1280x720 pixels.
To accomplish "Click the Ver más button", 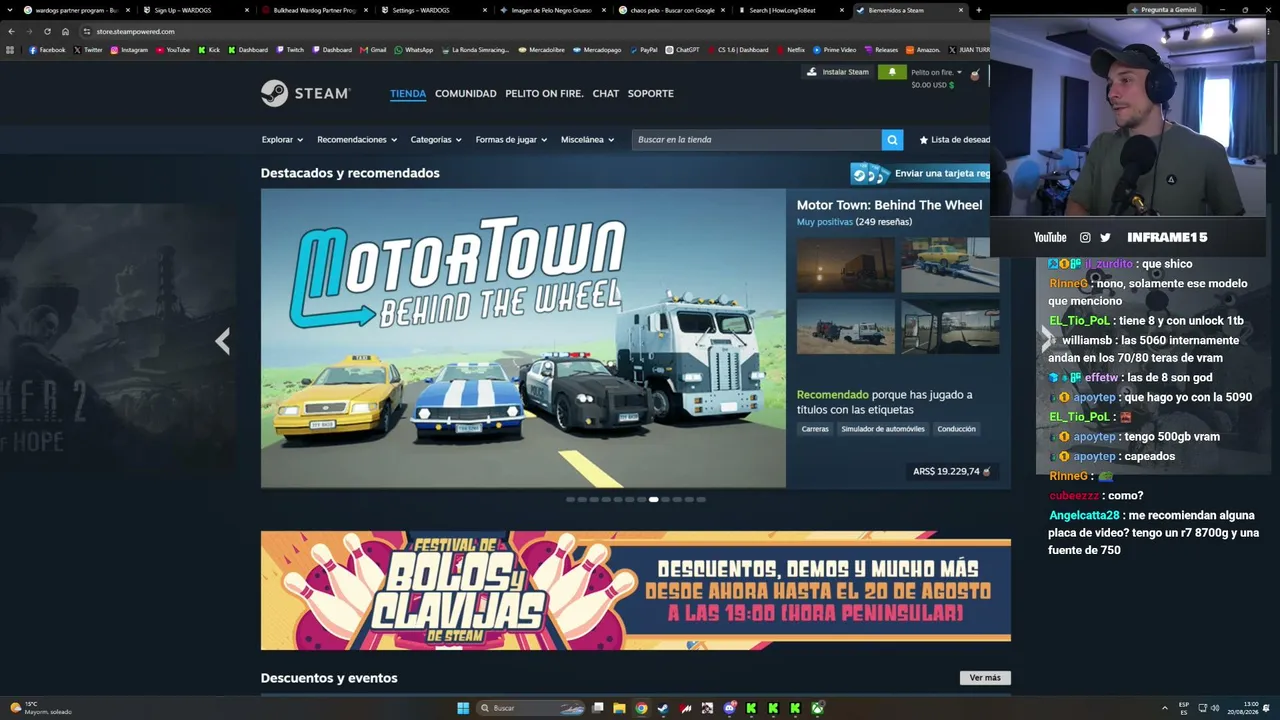I will coord(985,678).
